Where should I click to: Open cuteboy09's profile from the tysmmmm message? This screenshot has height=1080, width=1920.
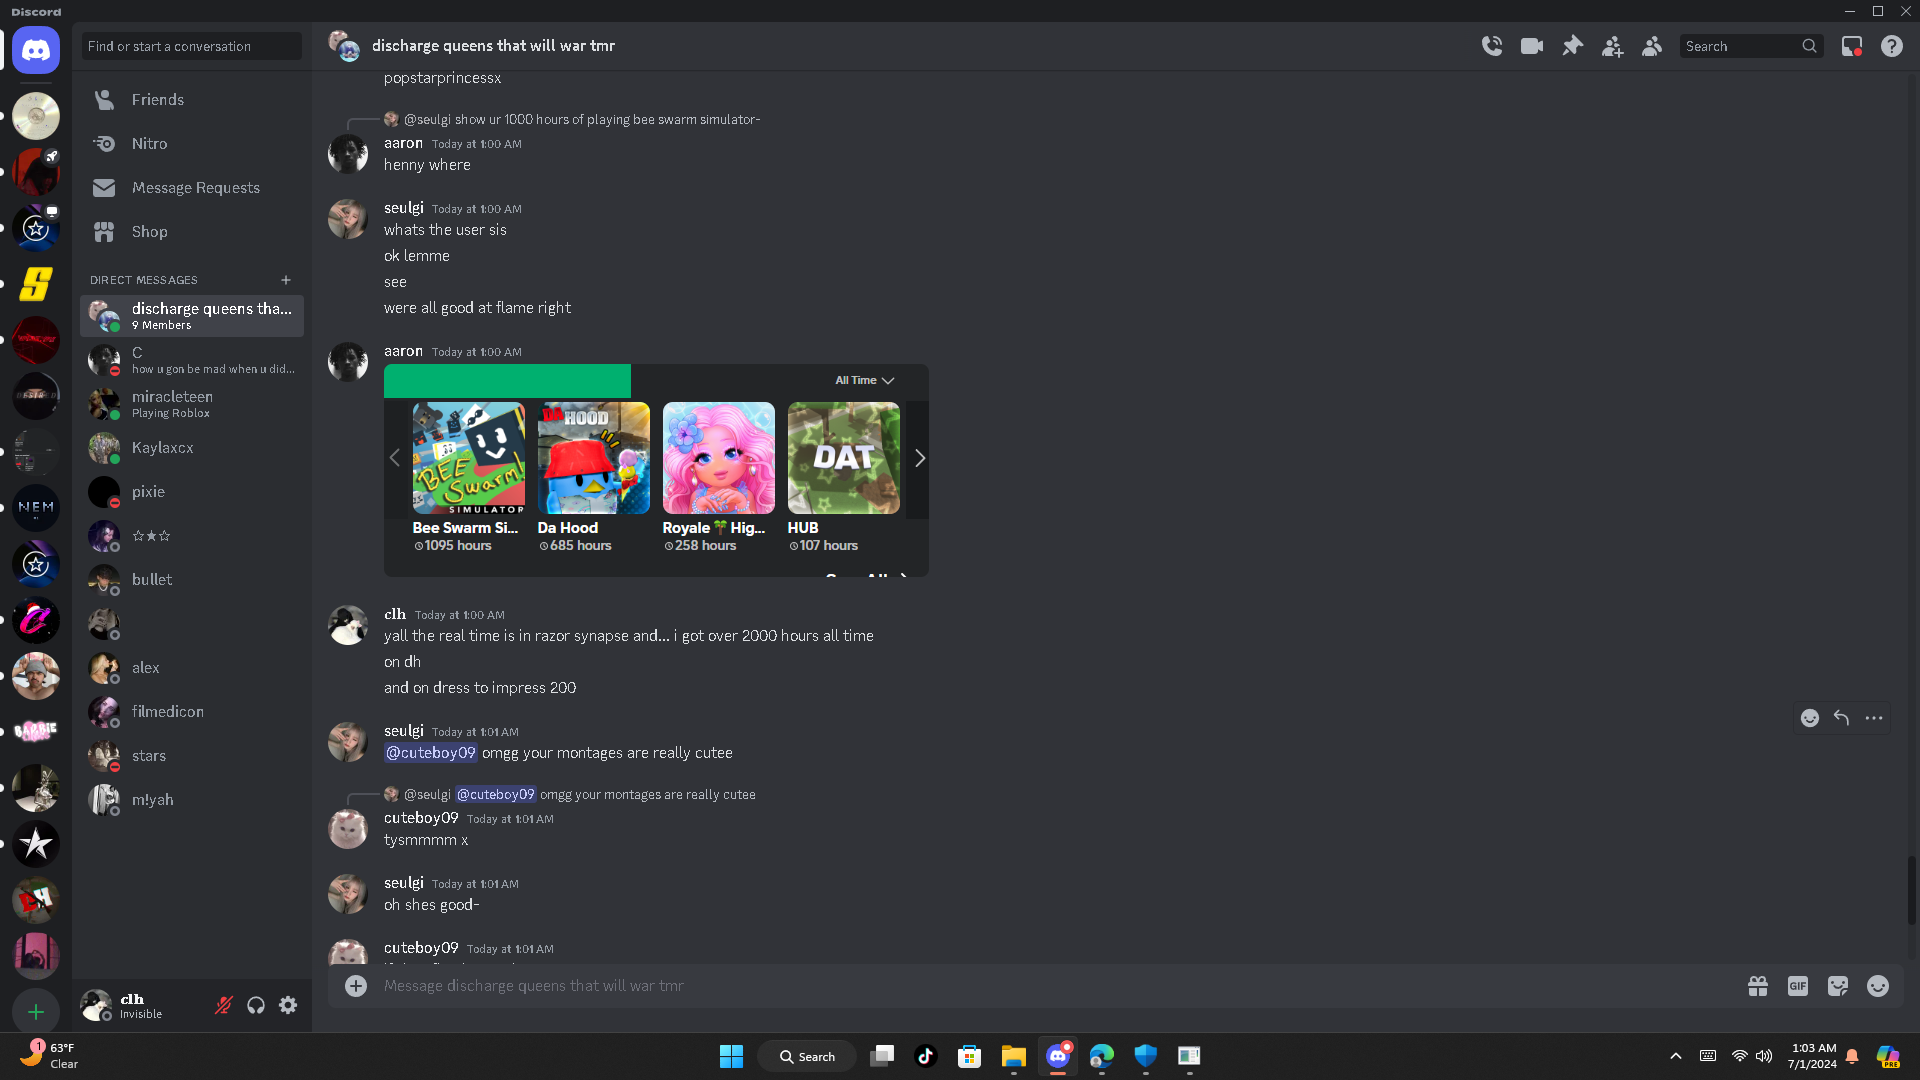click(421, 818)
